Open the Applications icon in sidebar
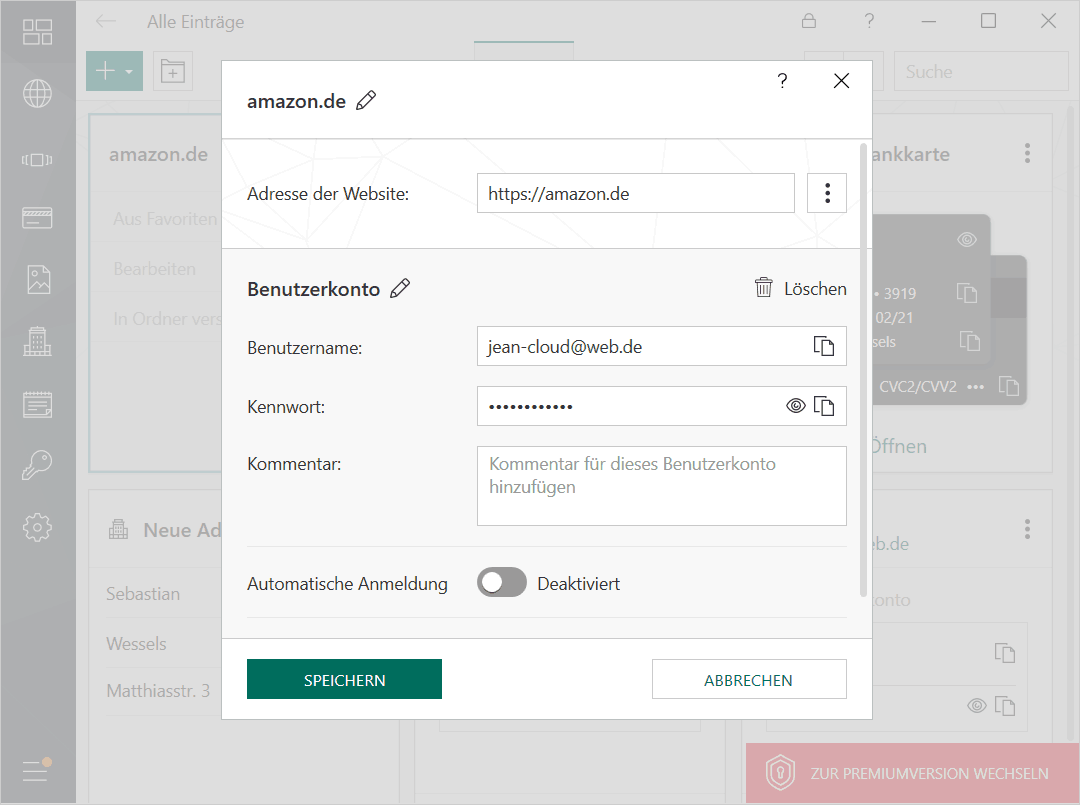The image size is (1080, 805). pos(37,160)
